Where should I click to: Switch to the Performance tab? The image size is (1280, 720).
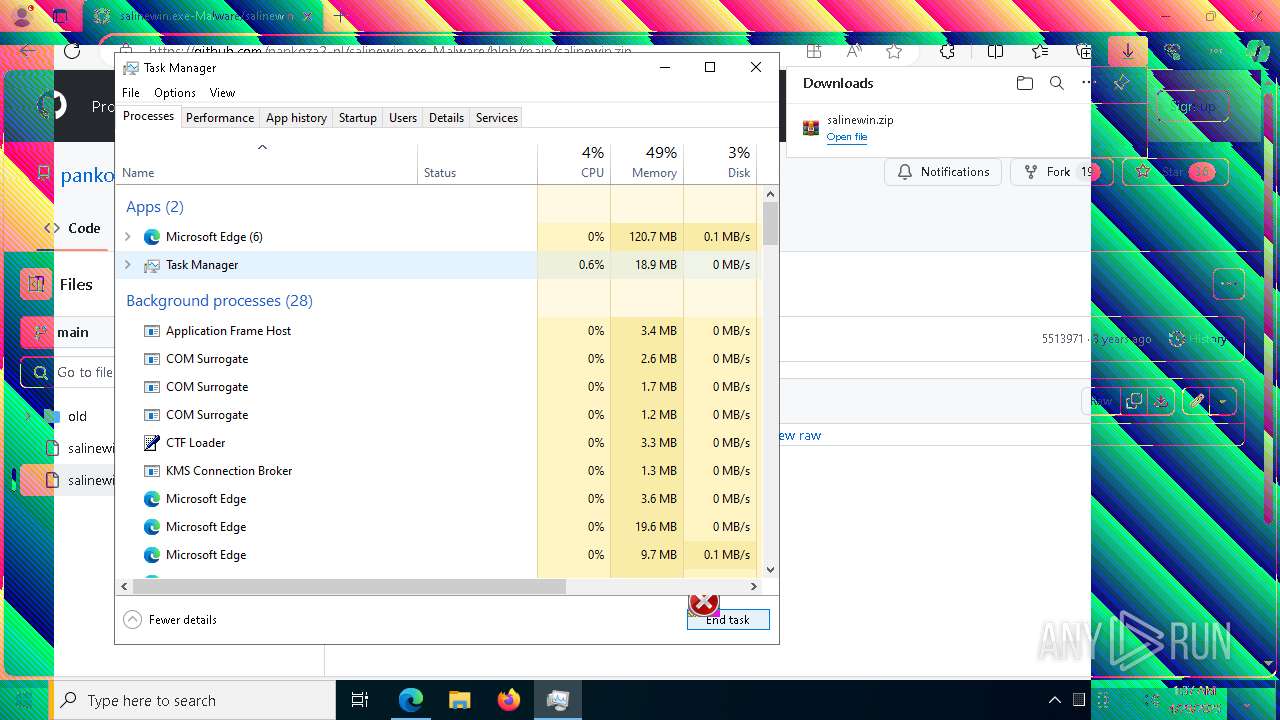[220, 117]
